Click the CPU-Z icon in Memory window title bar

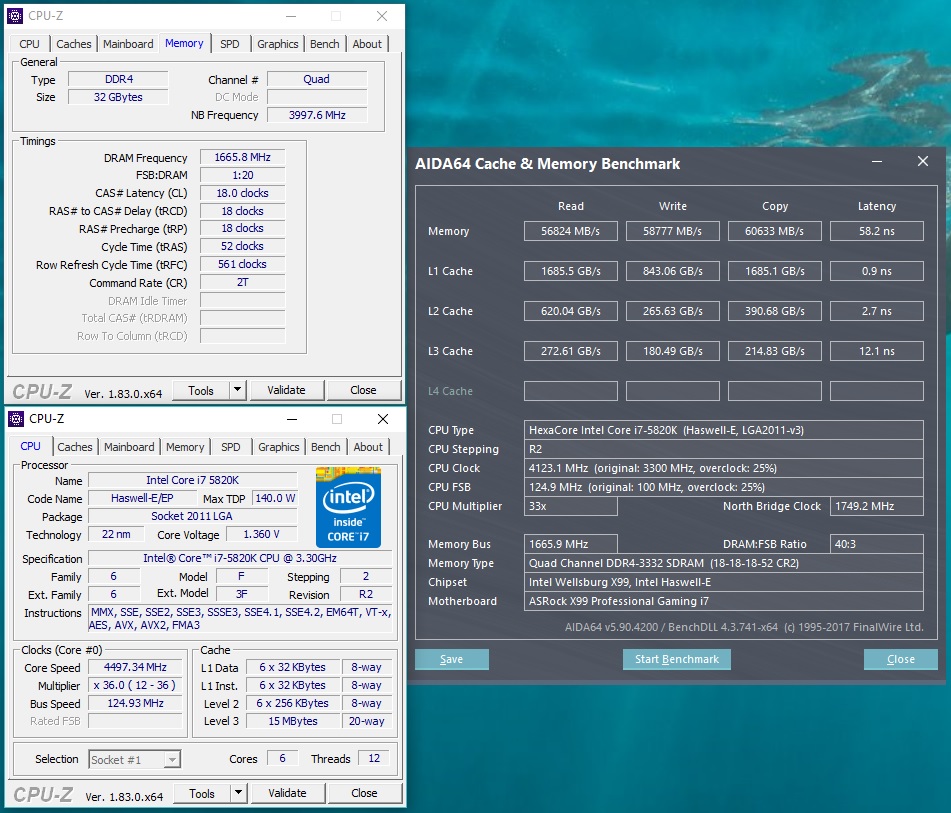(16, 16)
